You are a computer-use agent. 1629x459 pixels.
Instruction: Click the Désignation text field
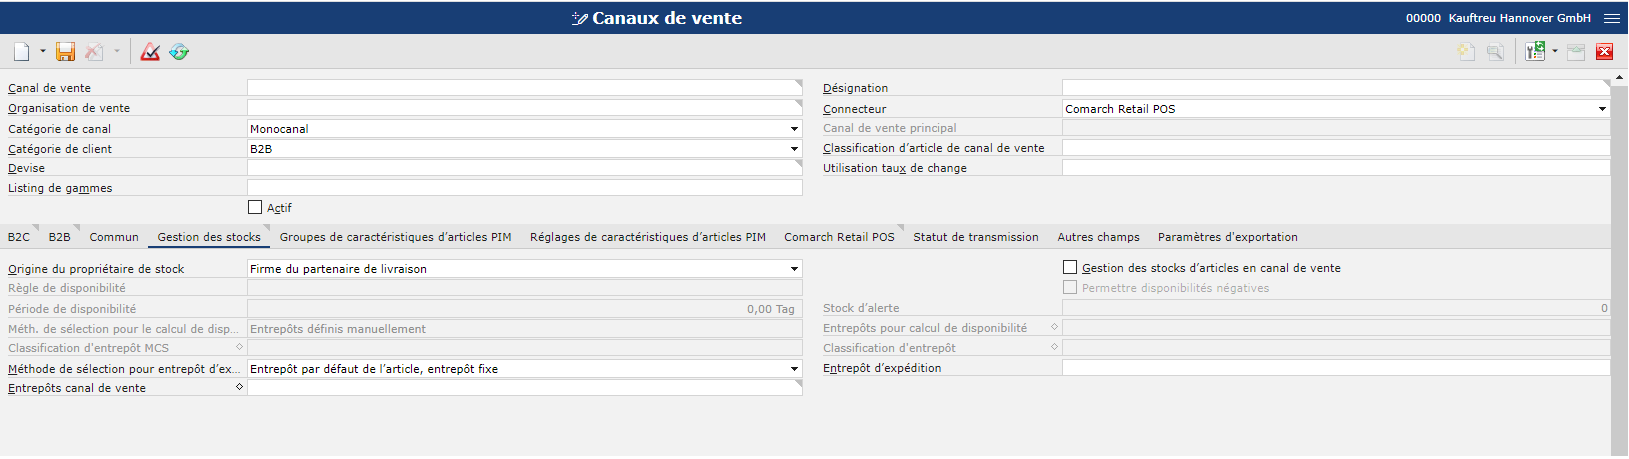tap(1336, 88)
